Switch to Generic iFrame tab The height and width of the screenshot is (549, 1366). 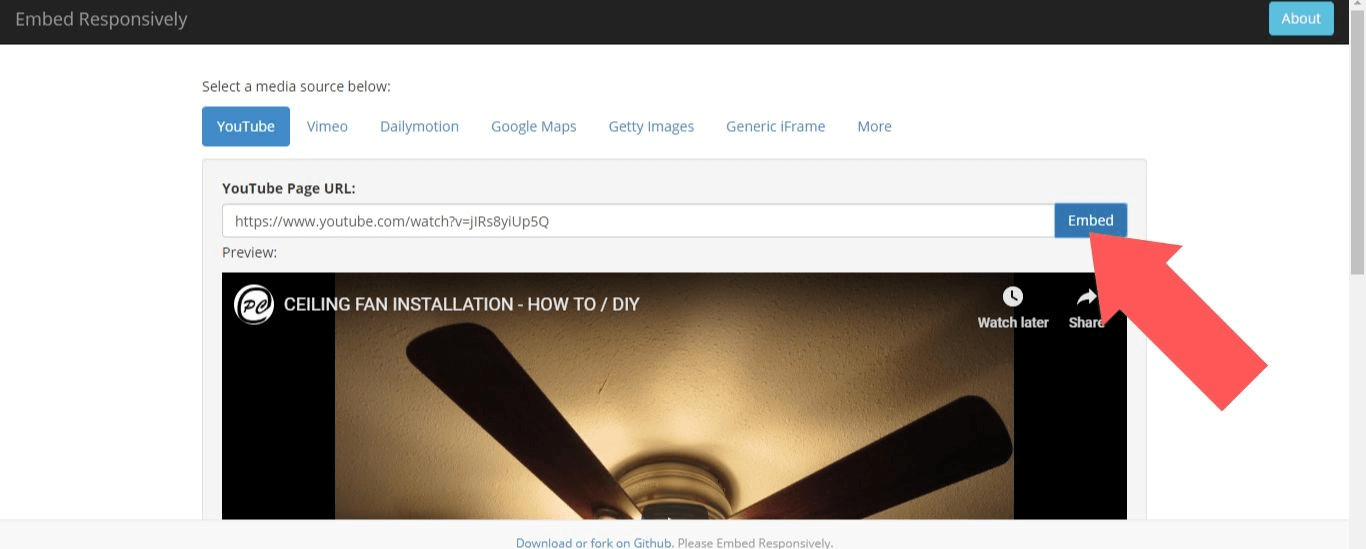tap(775, 126)
